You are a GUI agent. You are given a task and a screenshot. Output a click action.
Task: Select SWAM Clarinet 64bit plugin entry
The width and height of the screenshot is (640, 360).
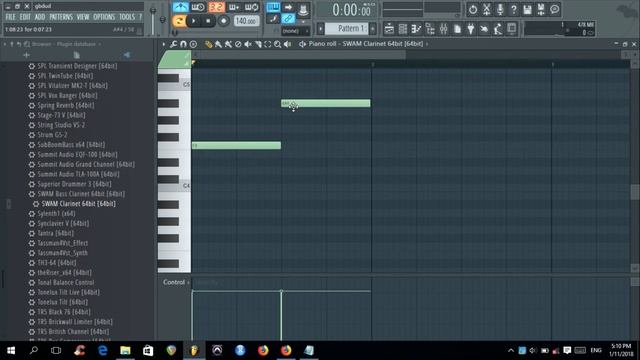click(x=78, y=204)
